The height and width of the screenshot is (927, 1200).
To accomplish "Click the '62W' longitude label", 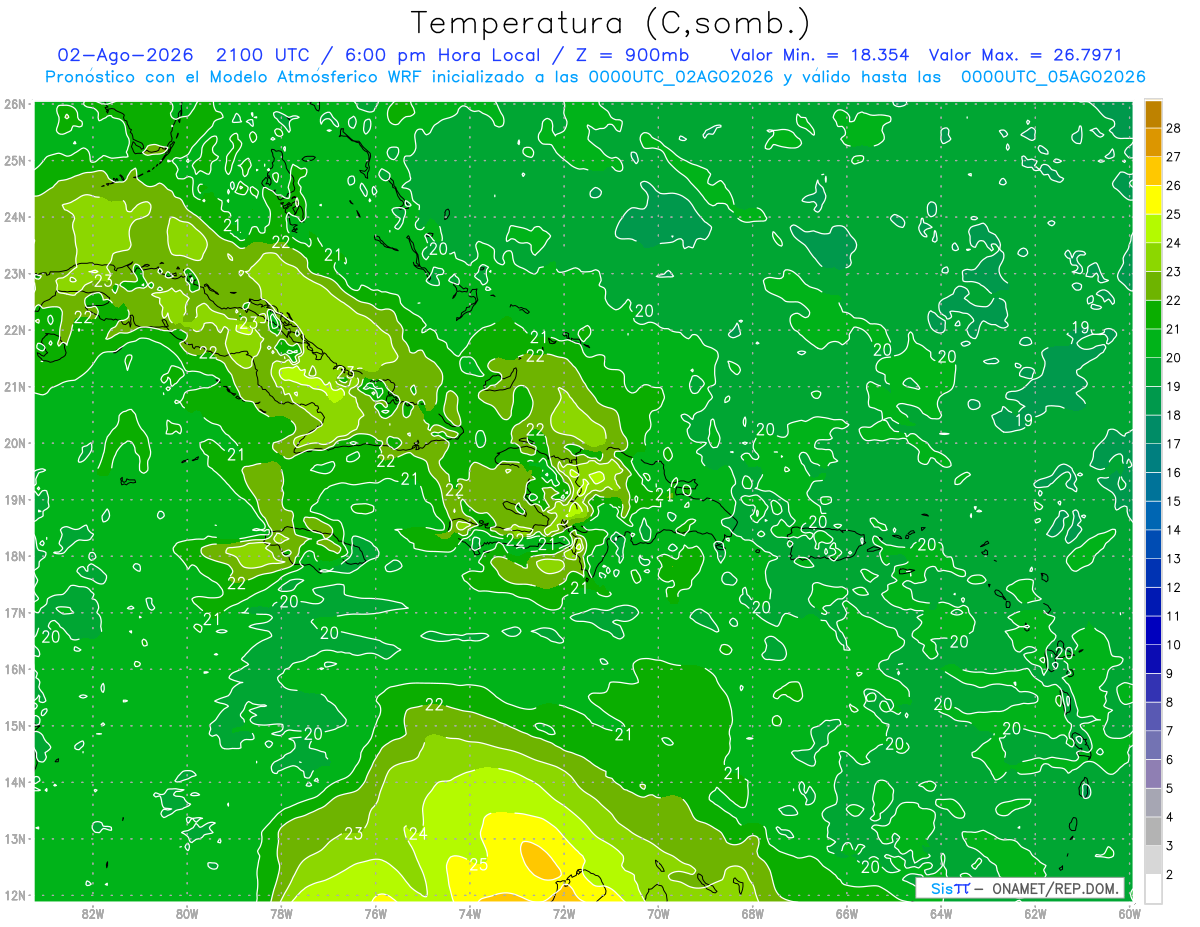I will 1035,913.
